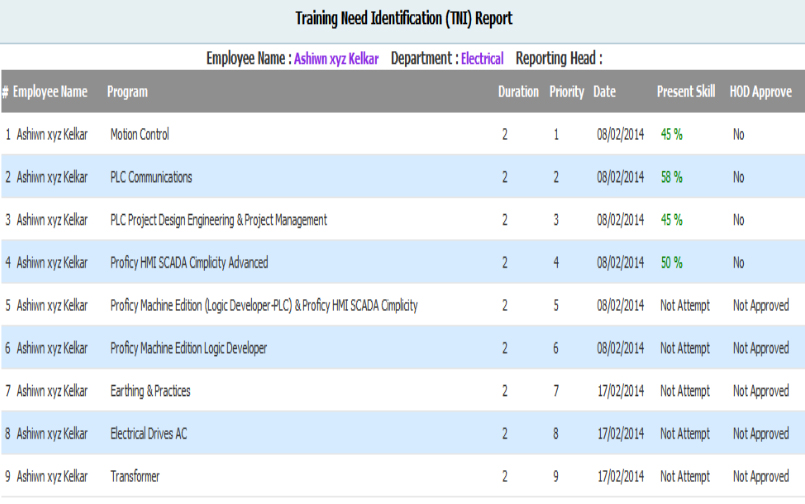
Task: Click the Reporting Head label
Action: [x=559, y=59]
